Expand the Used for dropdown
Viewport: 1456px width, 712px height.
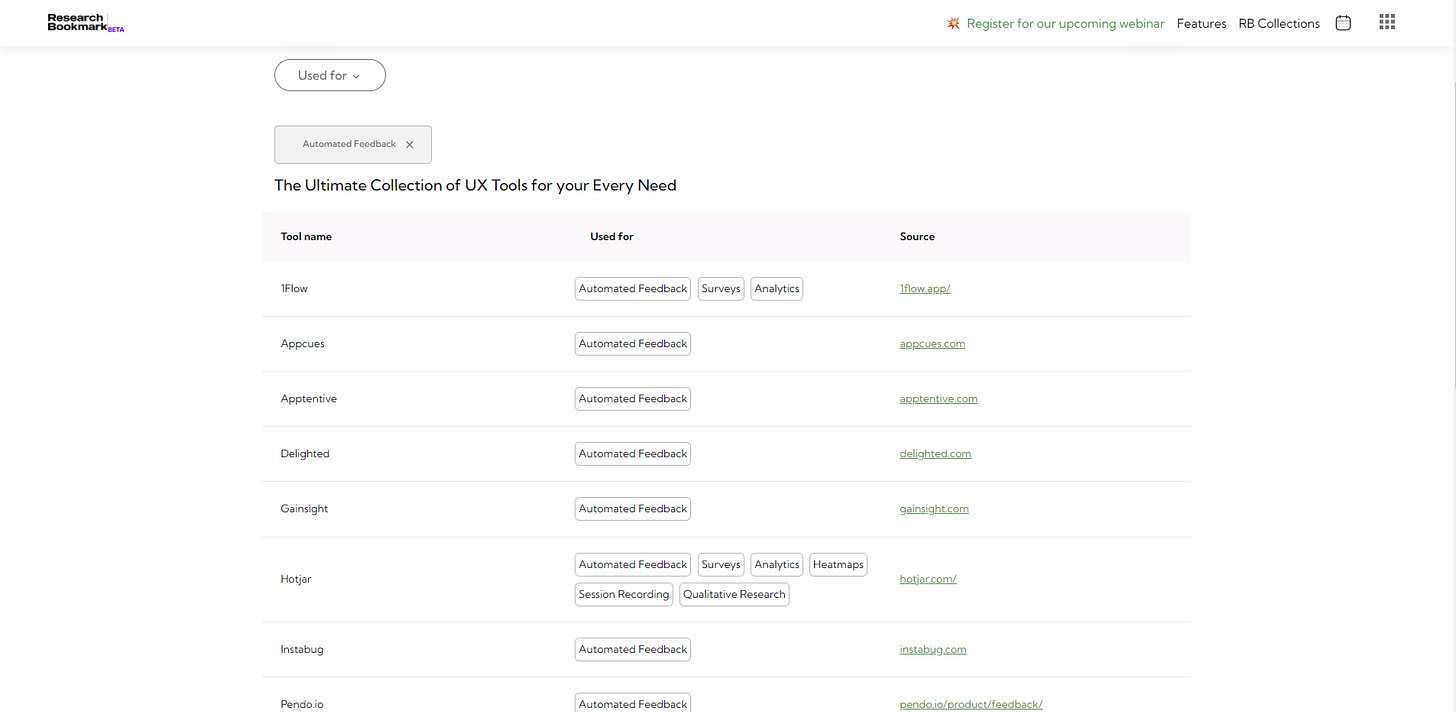tap(330, 75)
